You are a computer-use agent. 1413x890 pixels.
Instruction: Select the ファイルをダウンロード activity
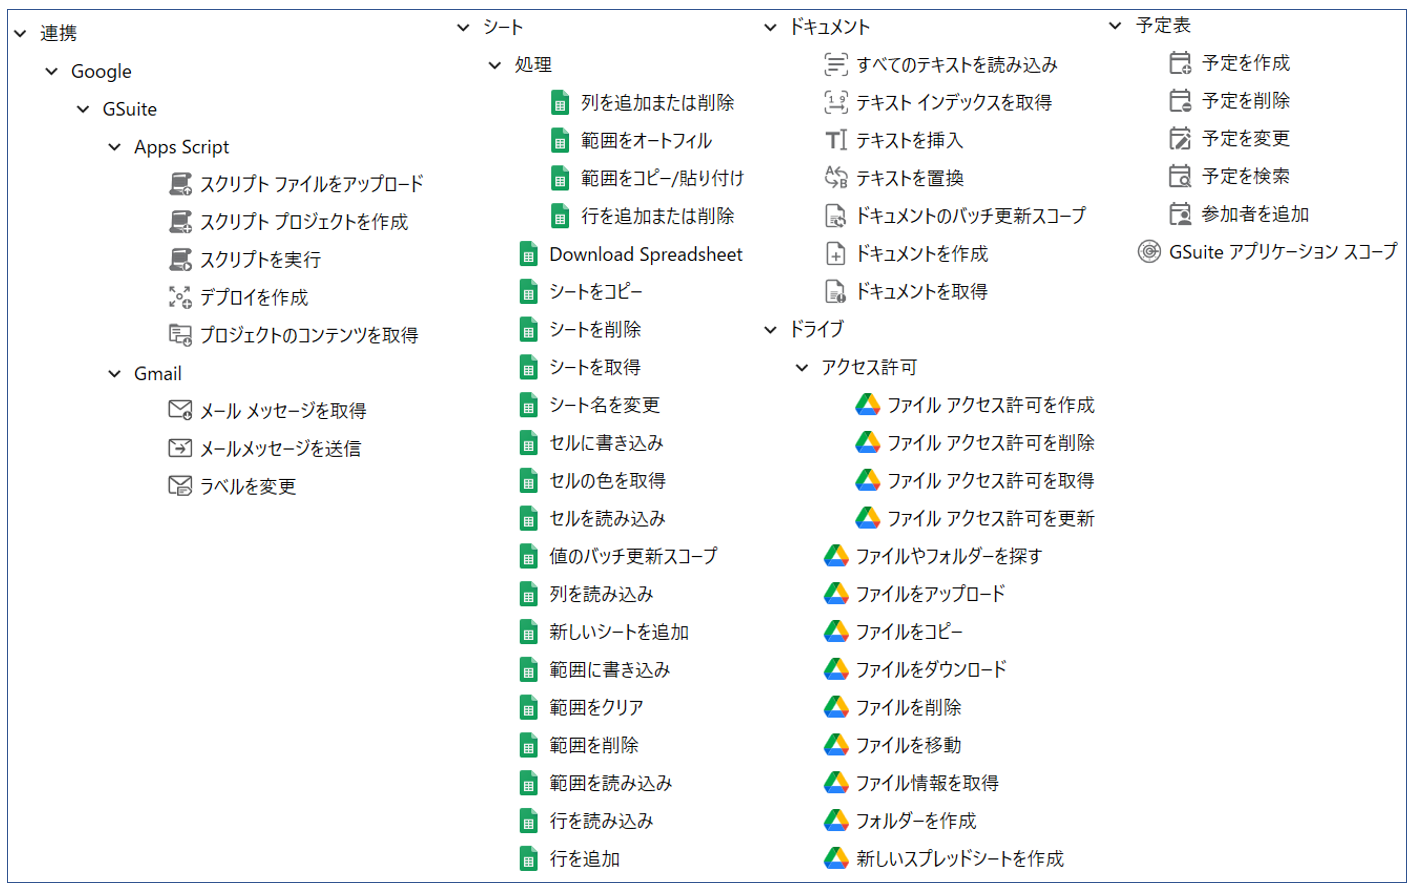pos(931,670)
